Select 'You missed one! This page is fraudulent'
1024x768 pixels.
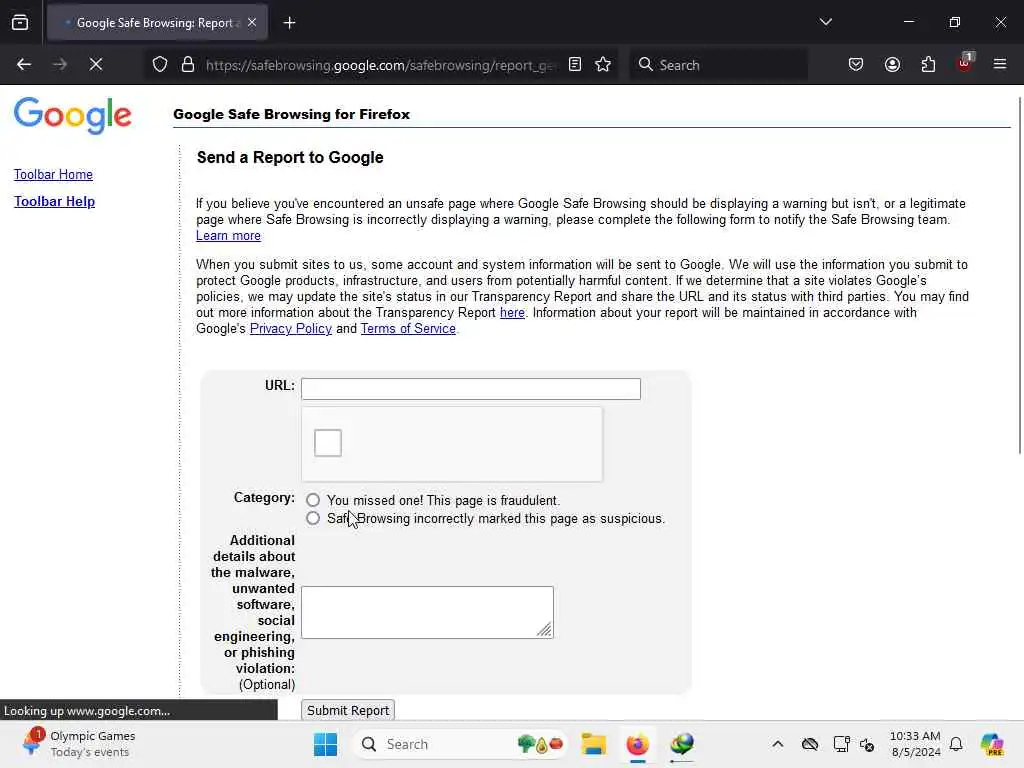(x=313, y=500)
